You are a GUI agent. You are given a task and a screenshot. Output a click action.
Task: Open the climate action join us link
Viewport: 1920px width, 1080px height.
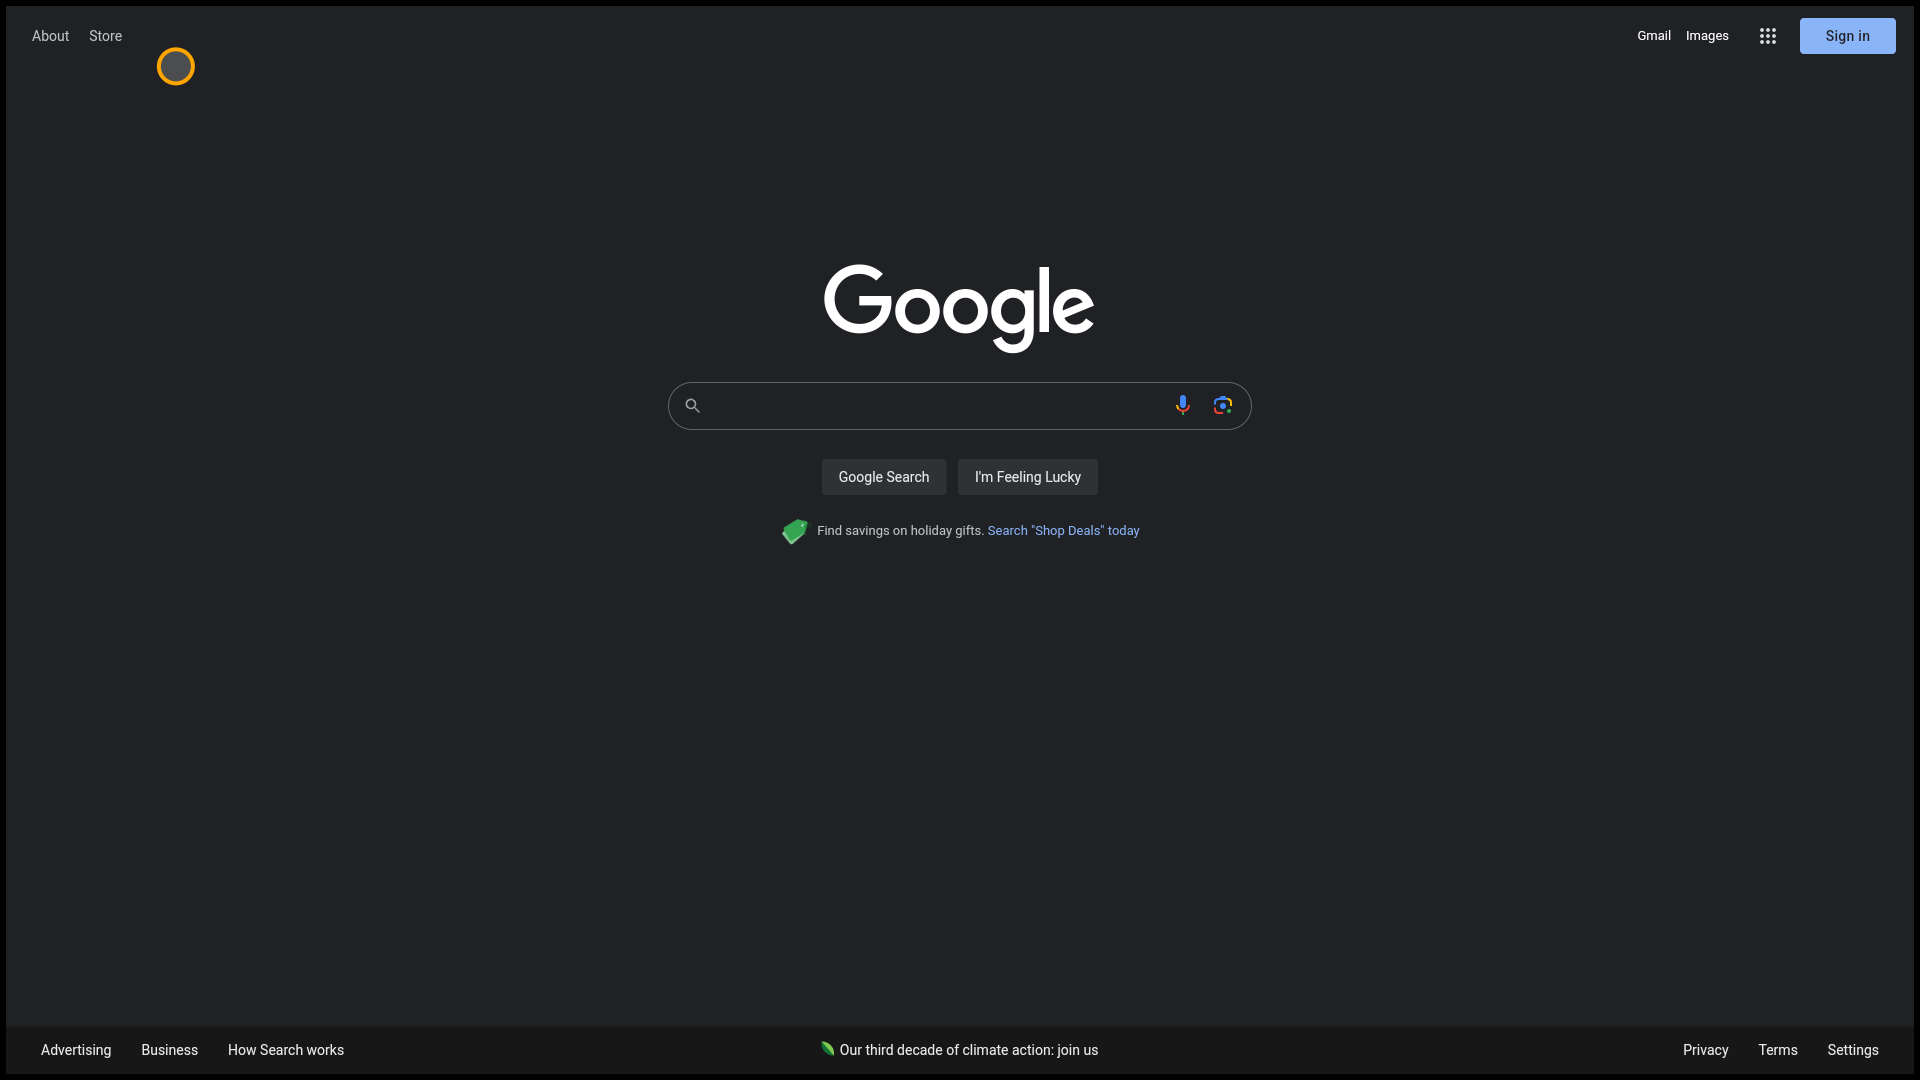pos(968,1050)
